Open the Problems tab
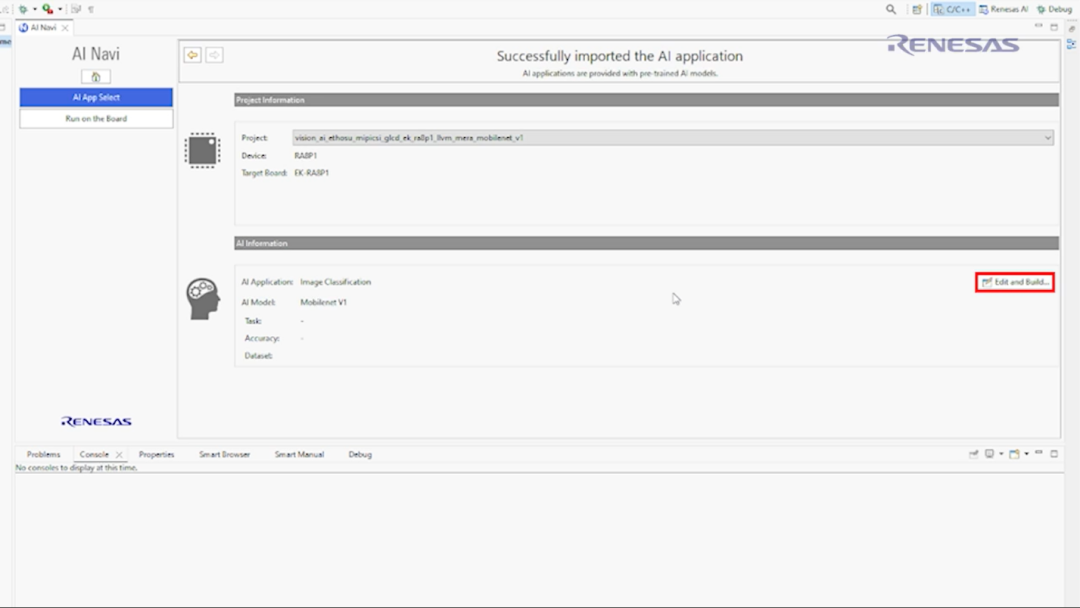This screenshot has width=1080, height=608. 43,454
